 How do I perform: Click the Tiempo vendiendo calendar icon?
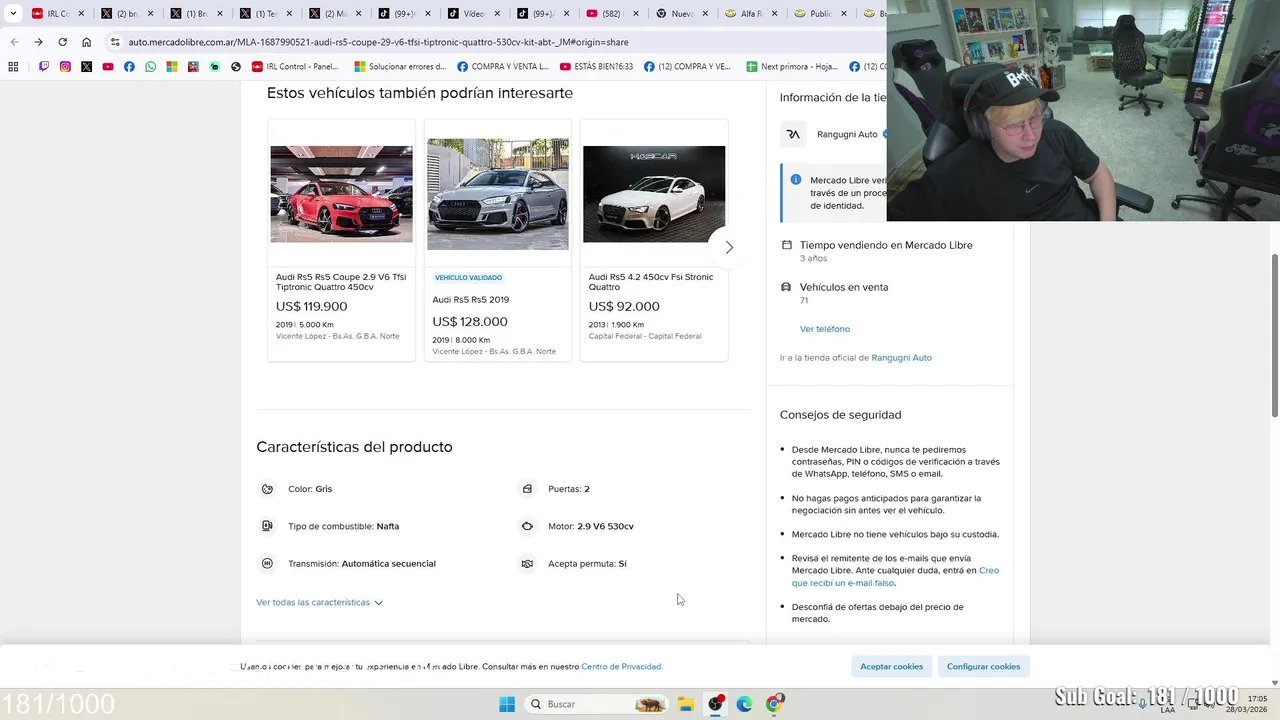tap(786, 245)
